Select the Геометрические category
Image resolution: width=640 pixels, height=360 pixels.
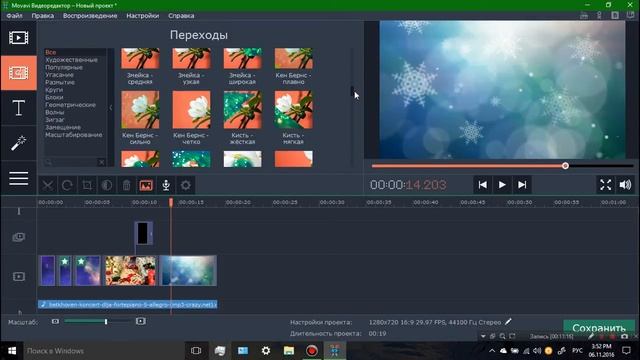coord(70,104)
